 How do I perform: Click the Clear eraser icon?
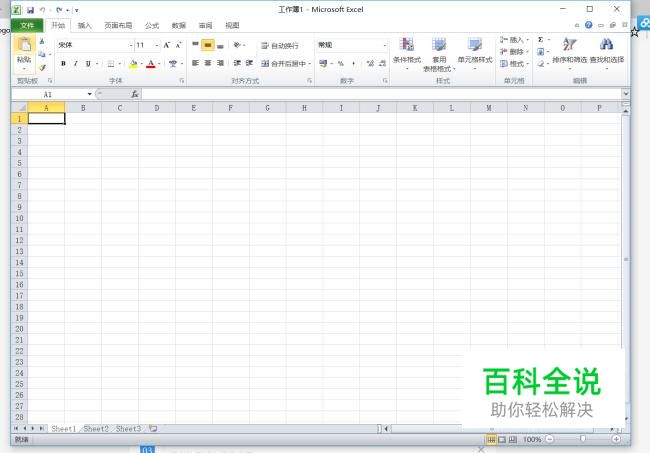point(541,64)
